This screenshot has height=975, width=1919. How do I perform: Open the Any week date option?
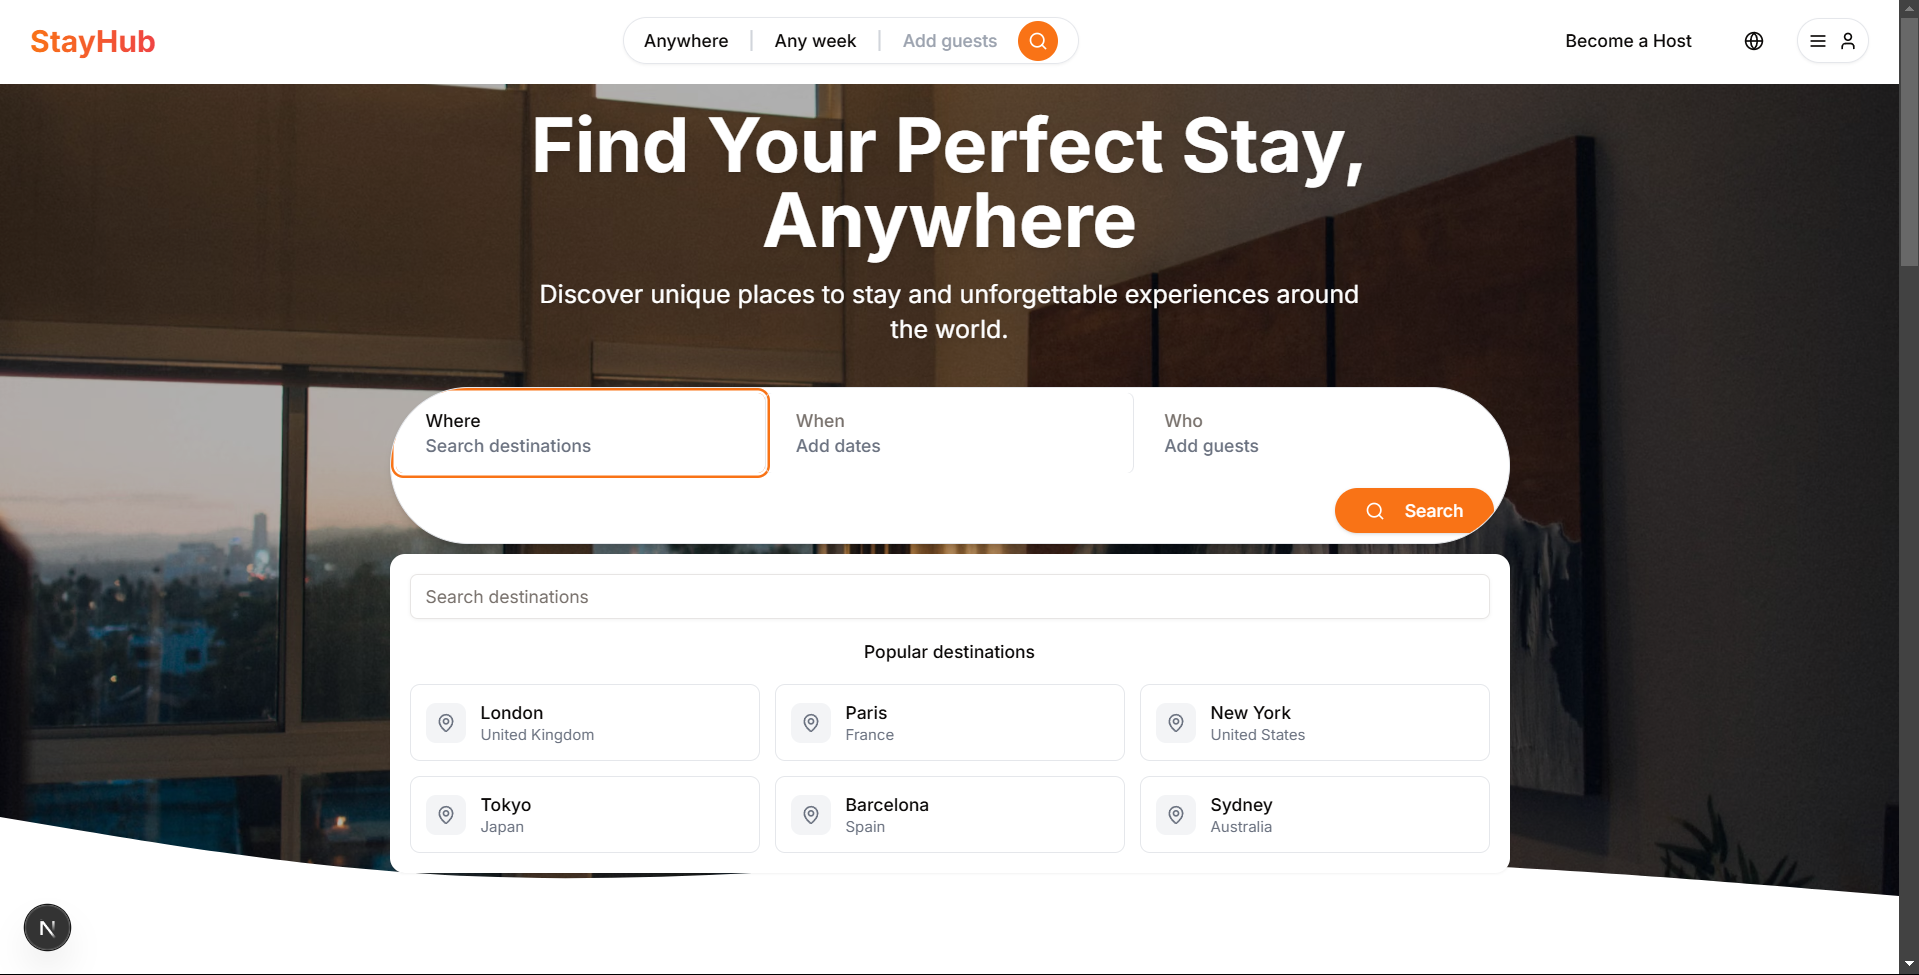[814, 41]
